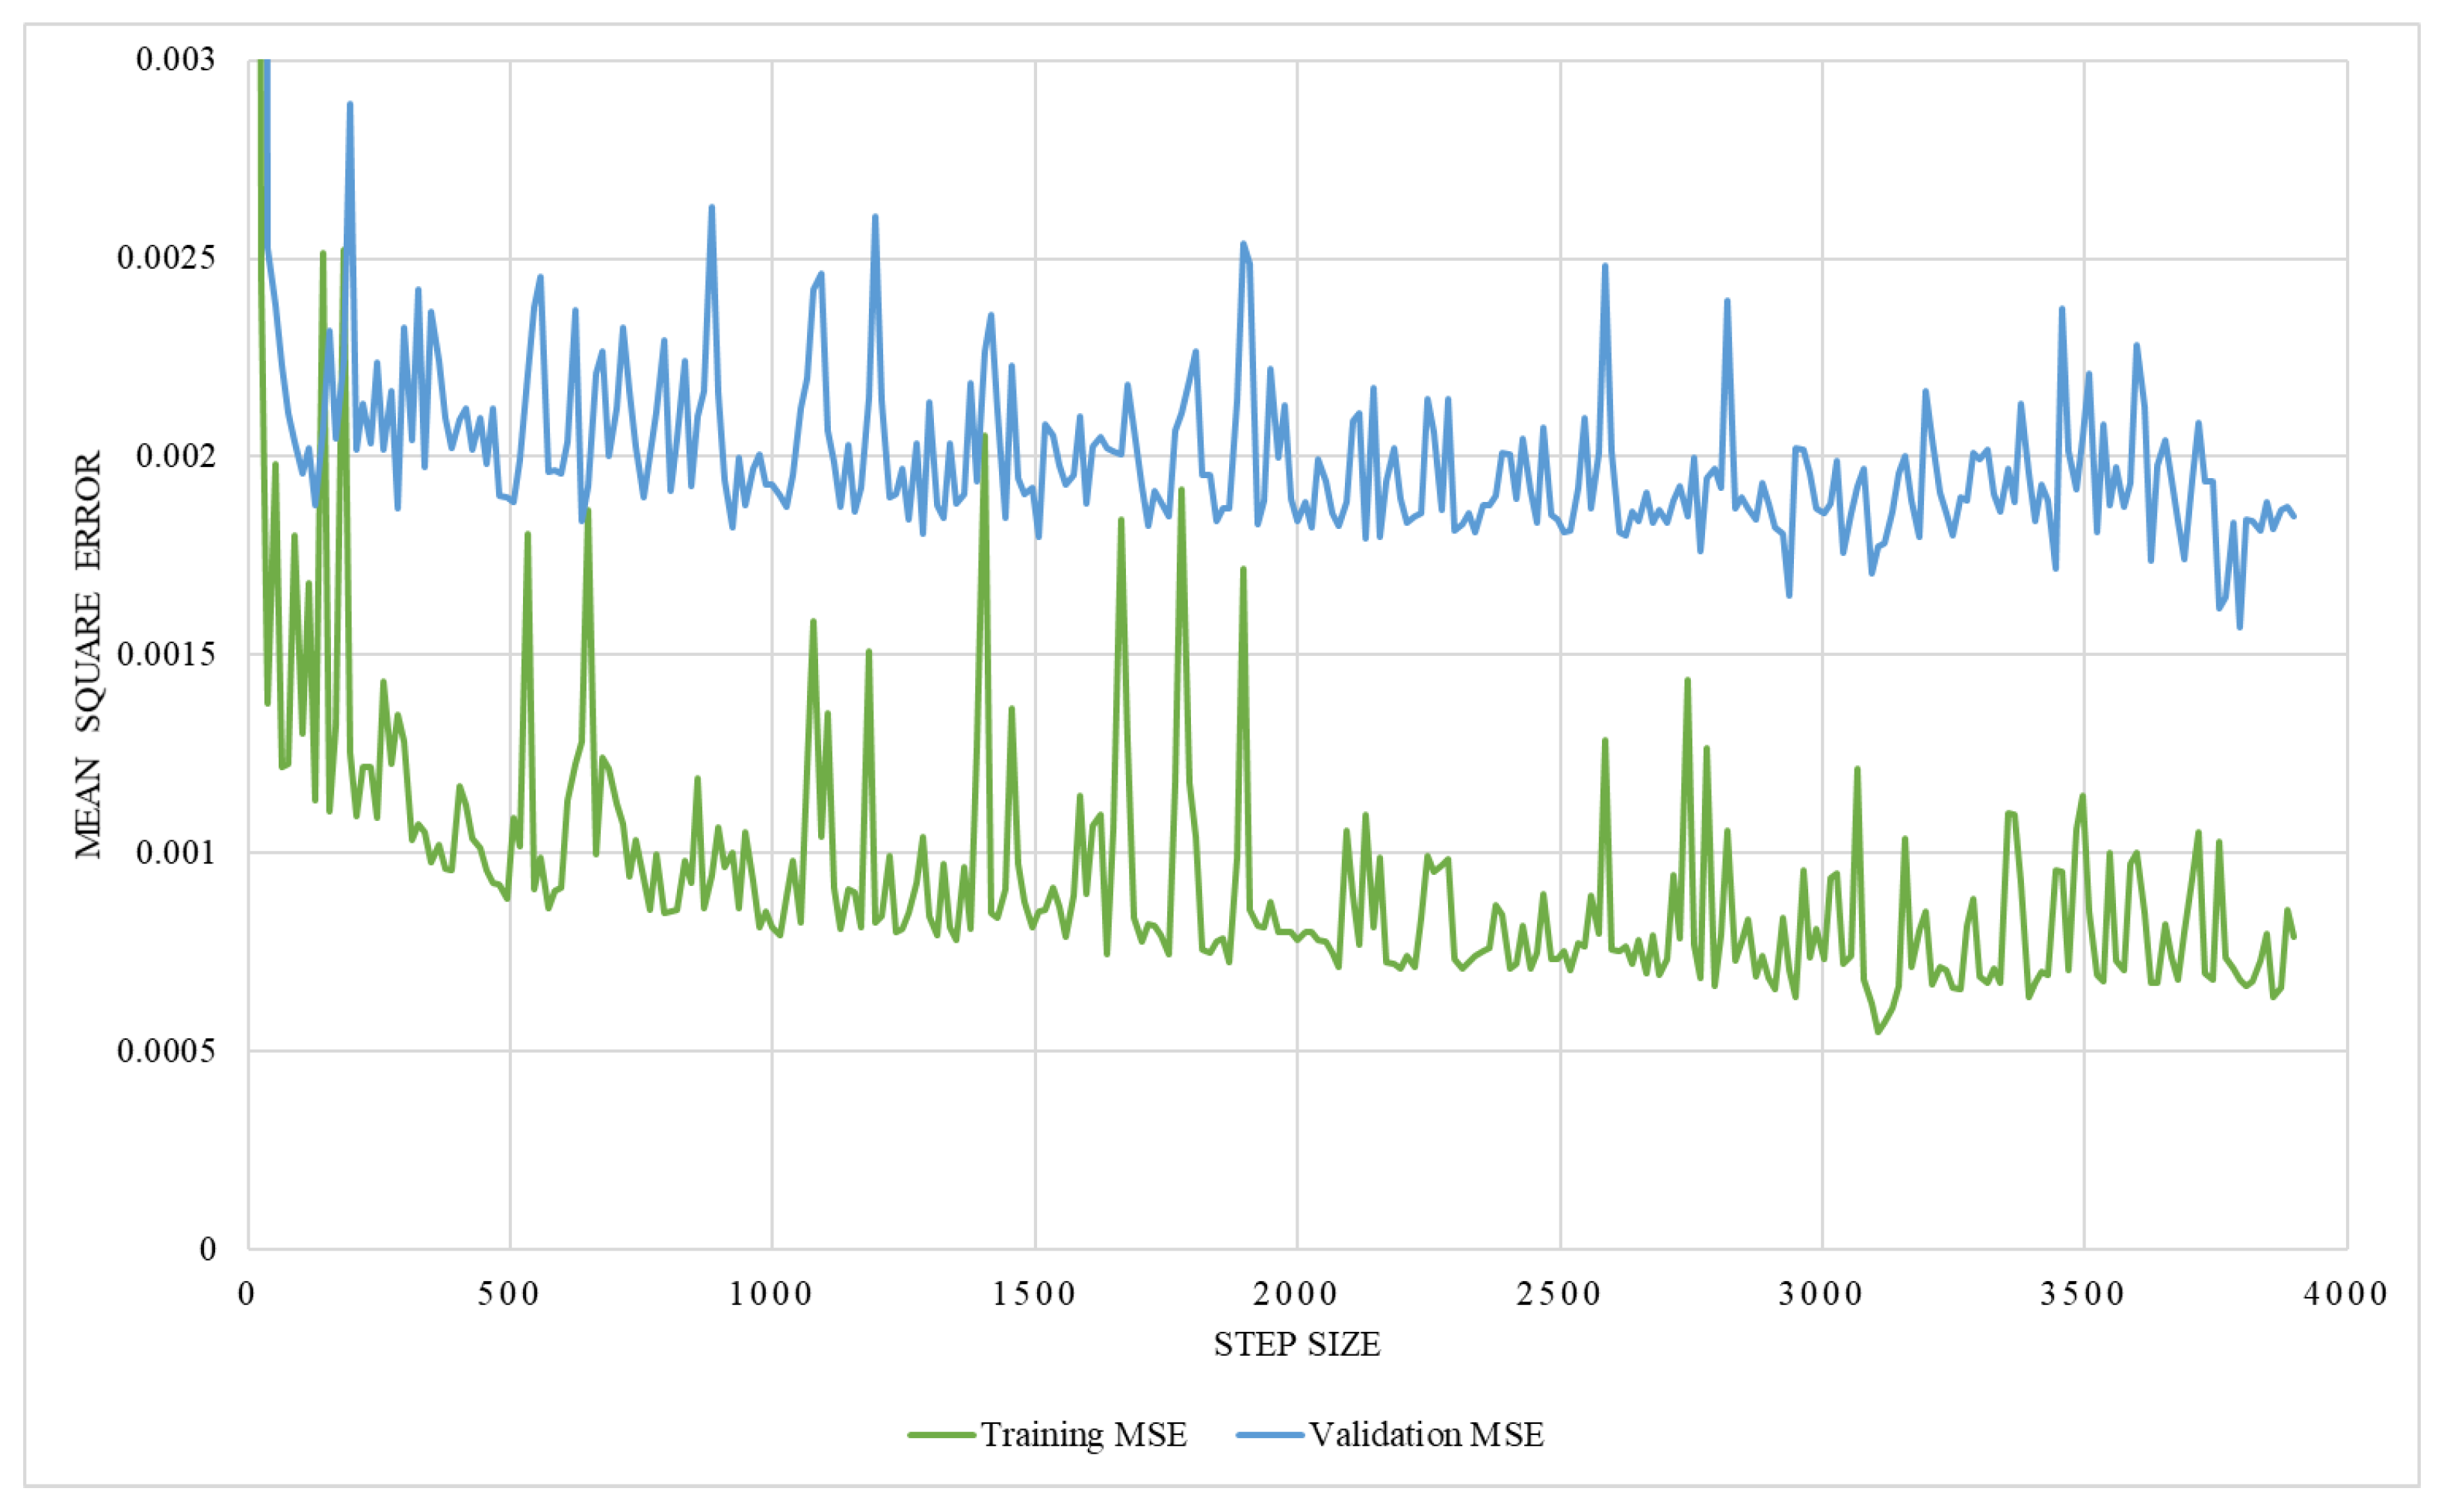Image resolution: width=2438 pixels, height=1512 pixels.
Task: Click the 3000 x-axis tick label
Action: coord(1821,1294)
